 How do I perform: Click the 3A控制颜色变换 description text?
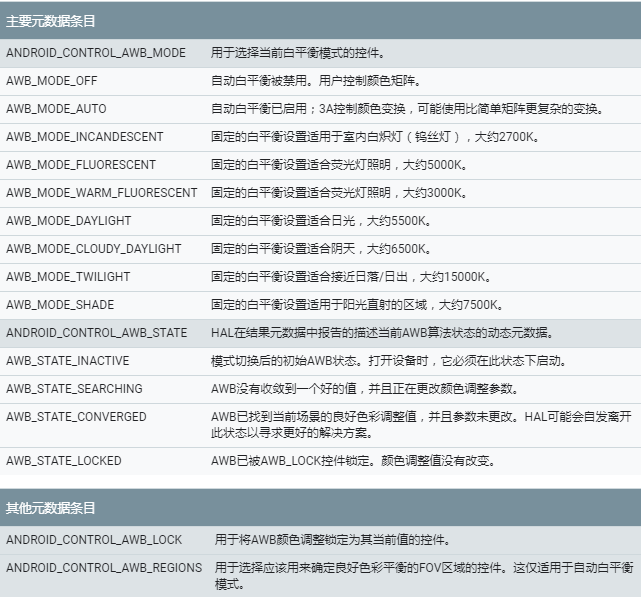(x=407, y=109)
